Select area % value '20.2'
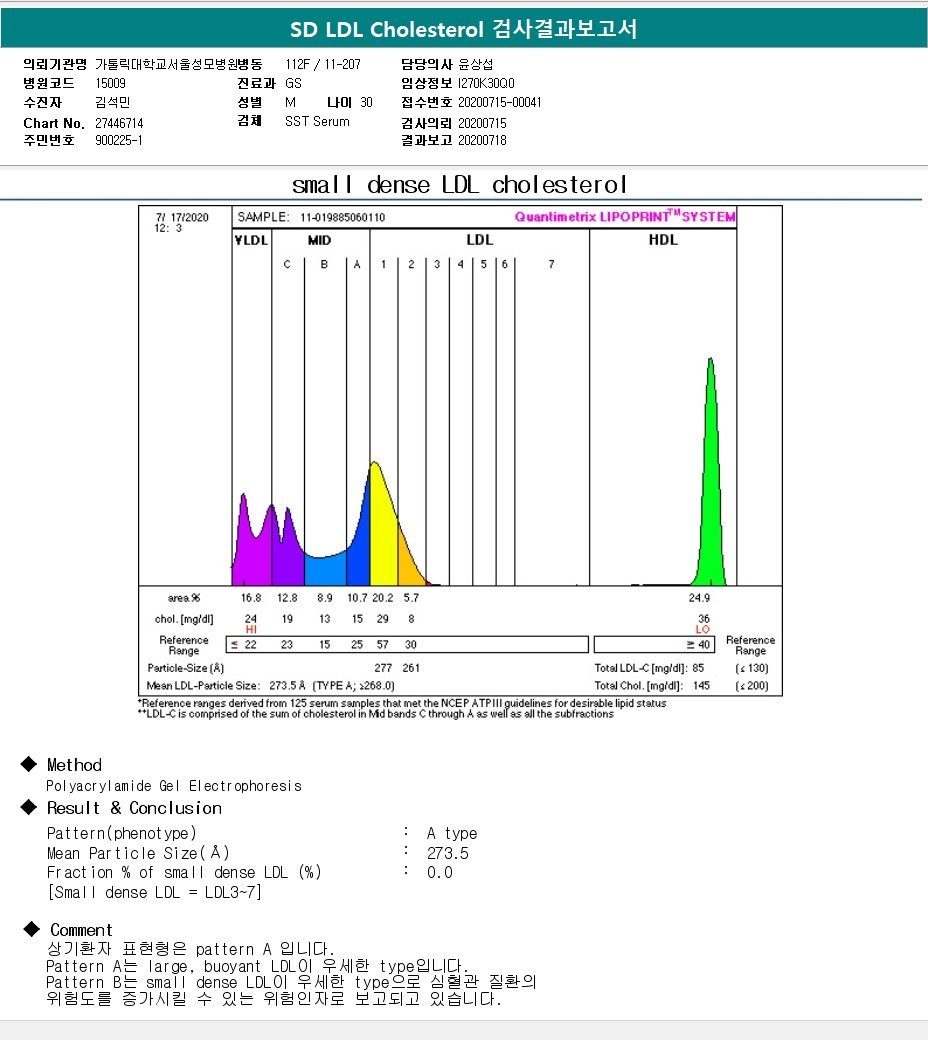 (382, 598)
